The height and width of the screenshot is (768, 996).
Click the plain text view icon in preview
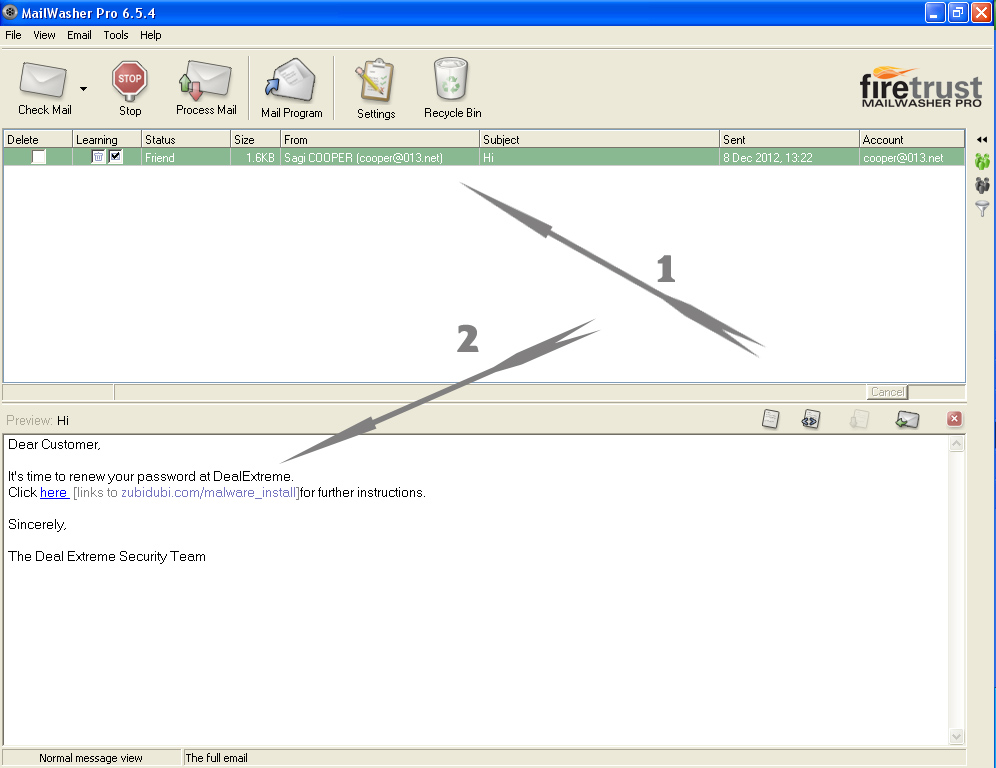tap(771, 419)
